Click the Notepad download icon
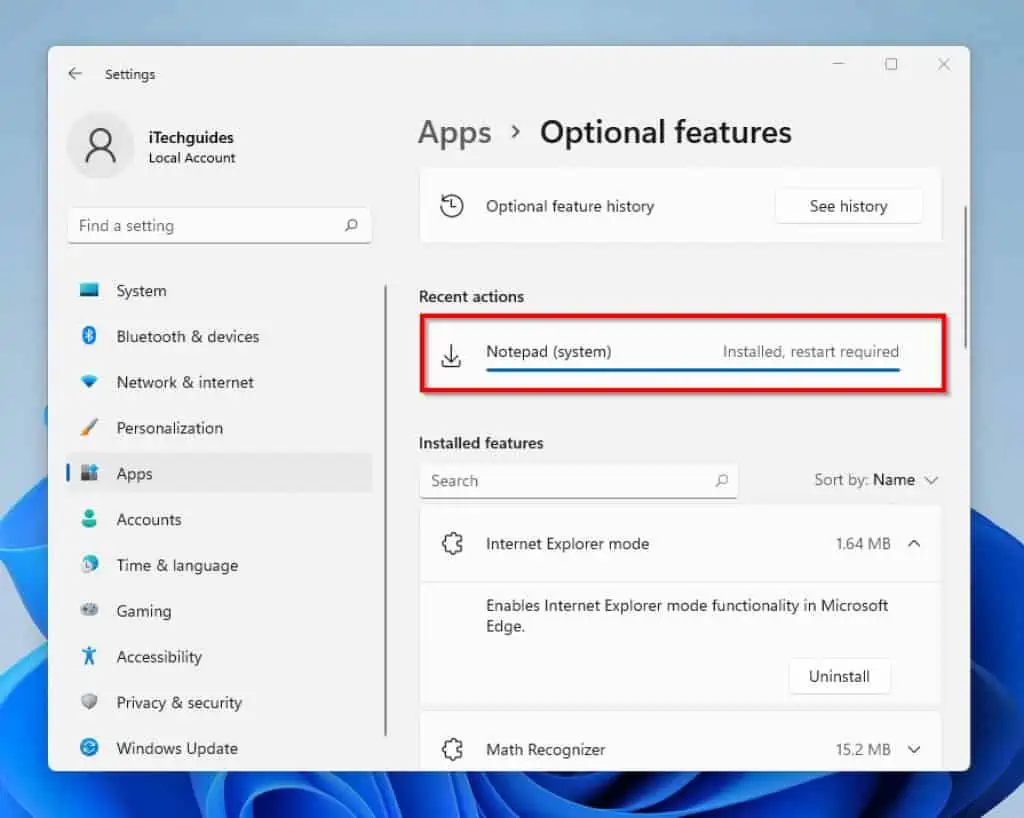Screen dimensions: 1024x818 click(x=452, y=353)
